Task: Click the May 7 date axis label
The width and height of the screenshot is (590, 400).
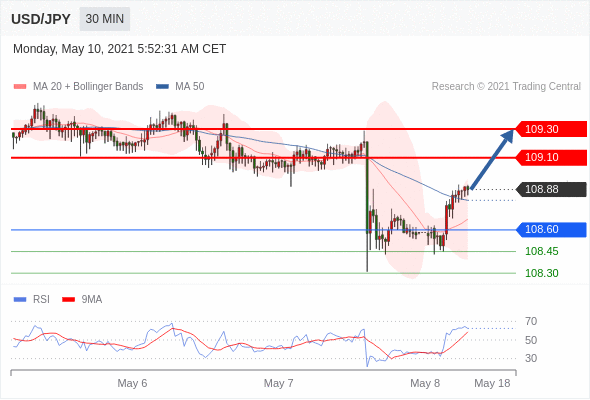Action: coord(278,383)
